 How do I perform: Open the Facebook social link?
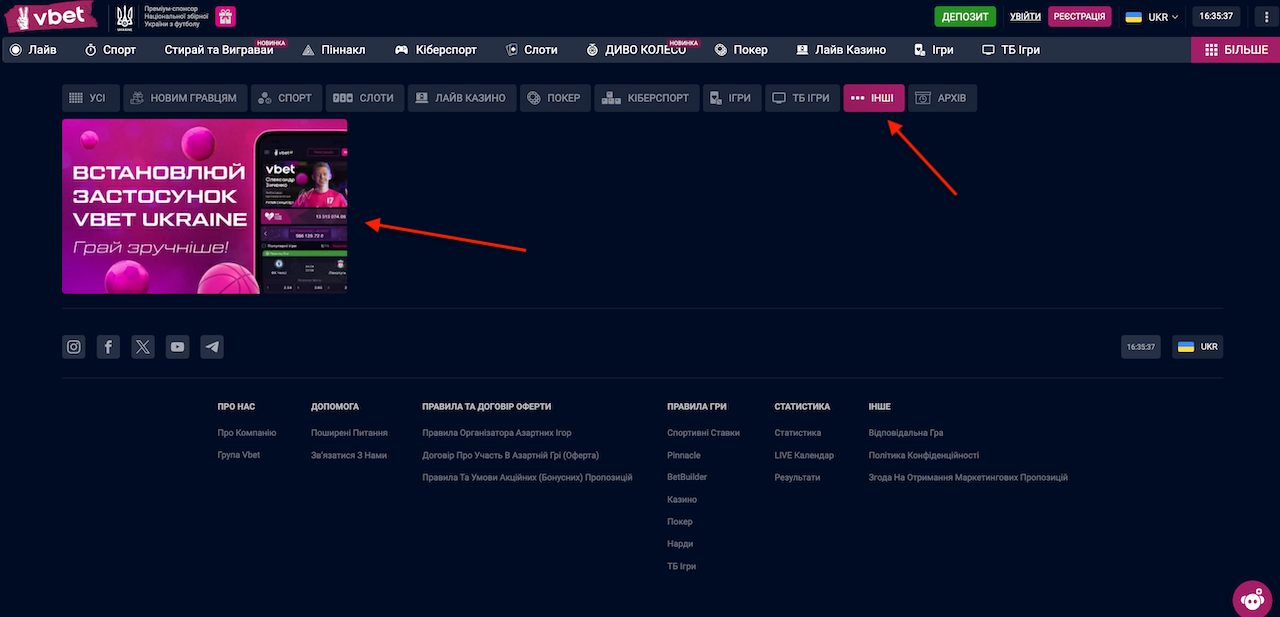coord(108,347)
